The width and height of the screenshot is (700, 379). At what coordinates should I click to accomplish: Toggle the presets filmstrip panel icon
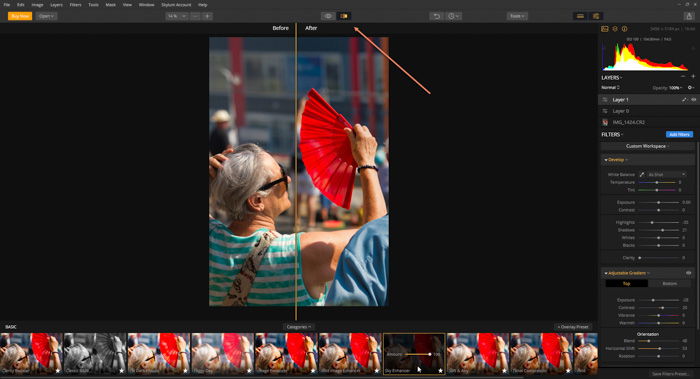580,16
